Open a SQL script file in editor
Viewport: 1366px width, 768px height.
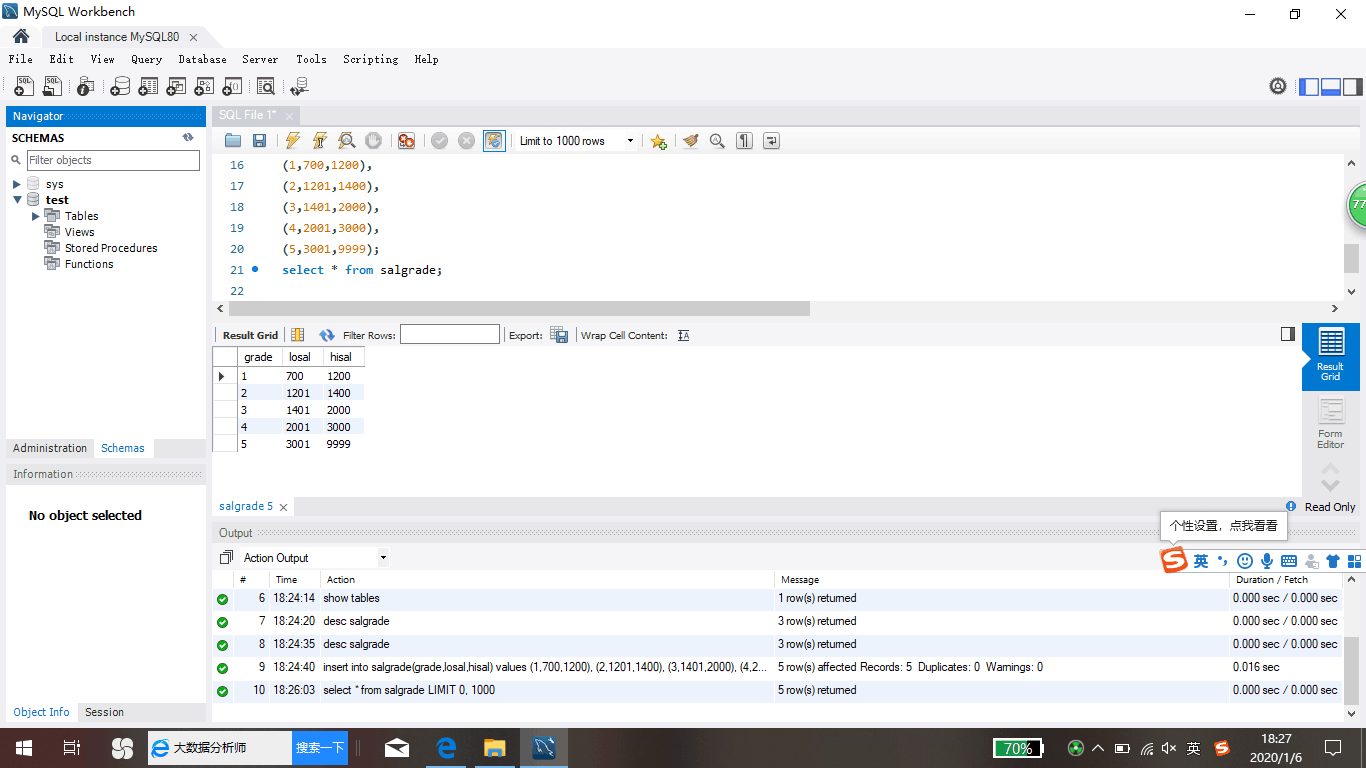point(233,141)
